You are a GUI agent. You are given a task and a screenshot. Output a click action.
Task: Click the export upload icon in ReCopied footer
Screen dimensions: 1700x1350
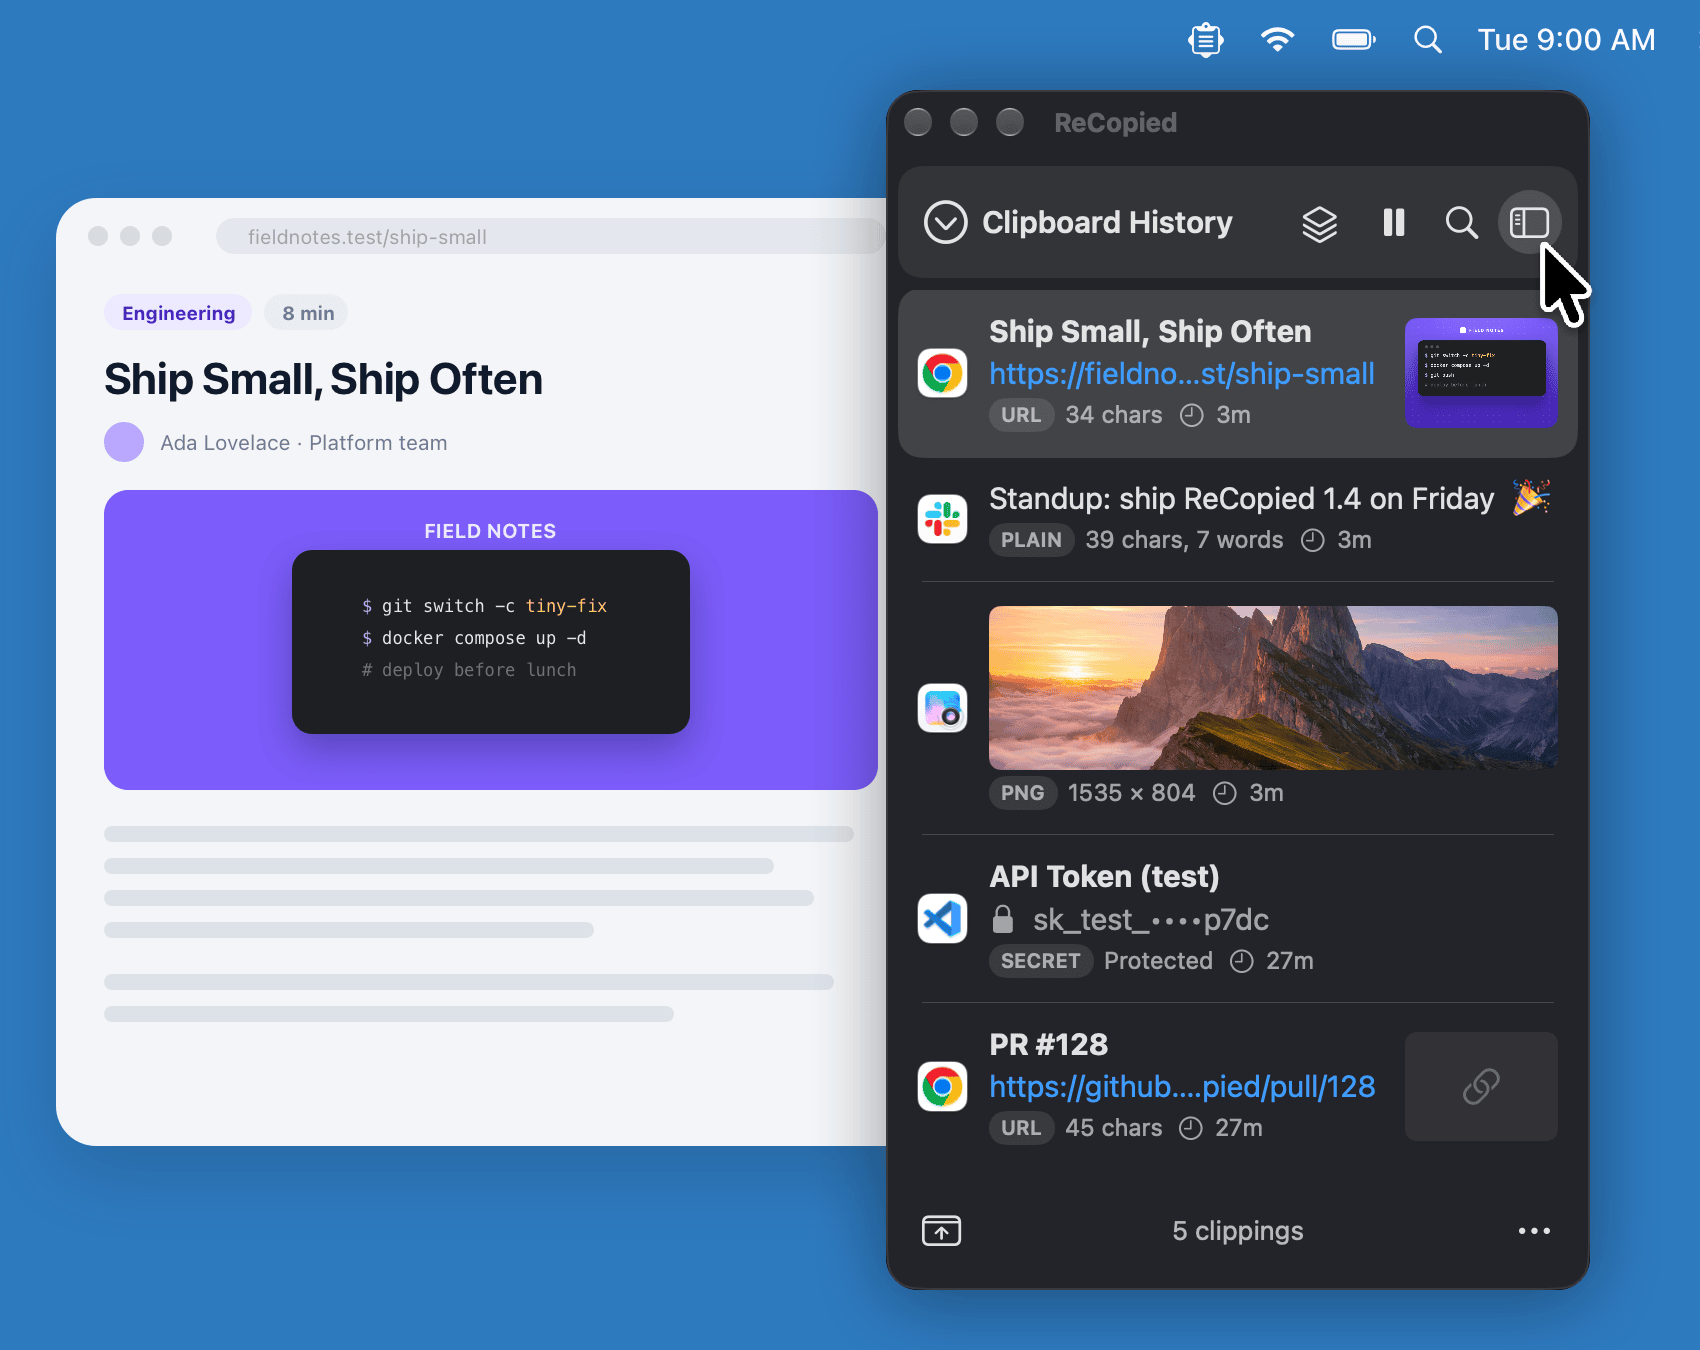[x=941, y=1231]
